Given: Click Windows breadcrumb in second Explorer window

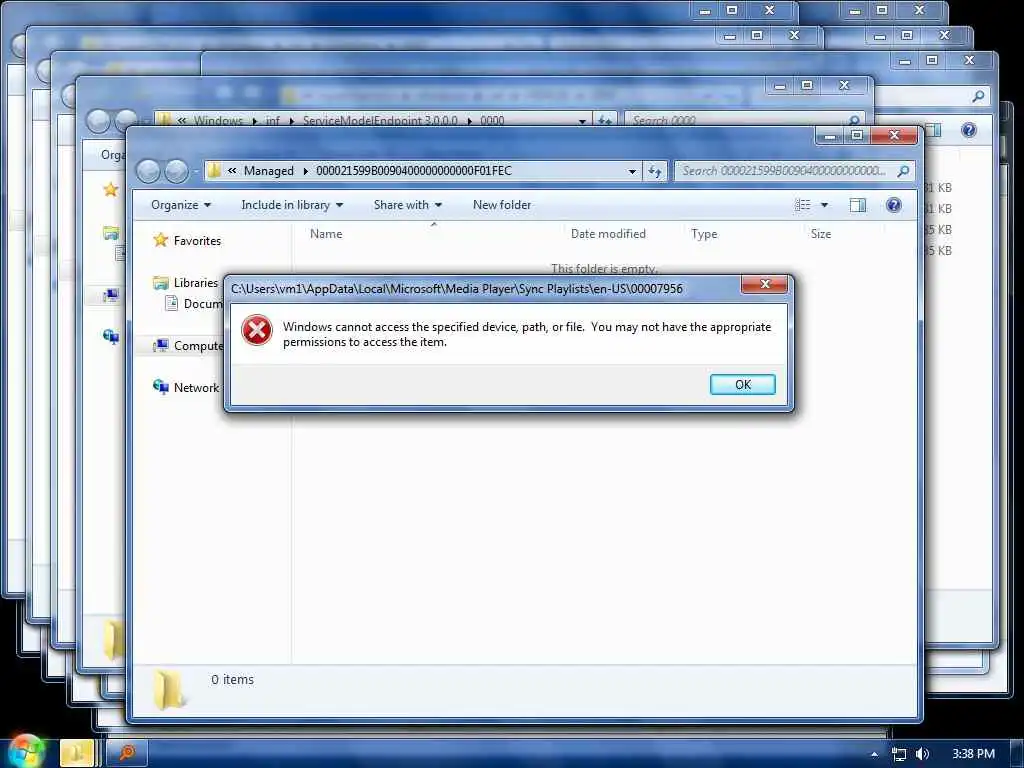Looking at the screenshot, I should click(218, 121).
